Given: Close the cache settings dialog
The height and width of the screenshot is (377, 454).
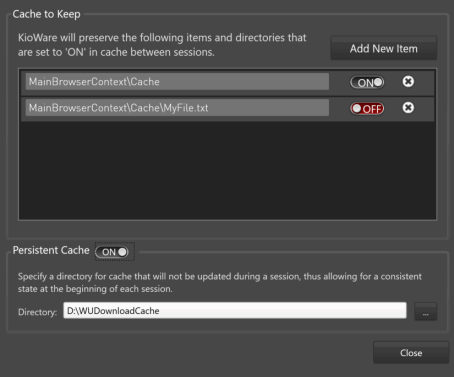Looking at the screenshot, I should [x=411, y=353].
